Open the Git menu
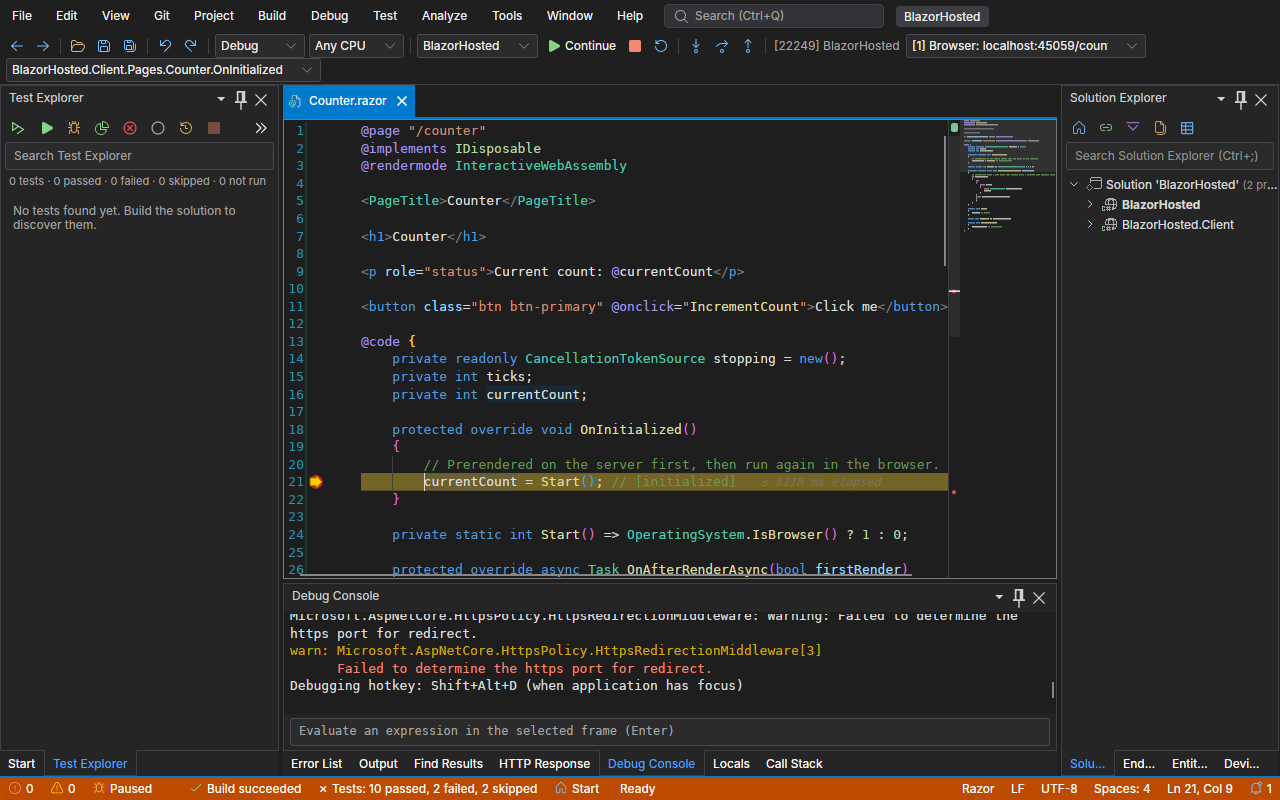 (162, 16)
